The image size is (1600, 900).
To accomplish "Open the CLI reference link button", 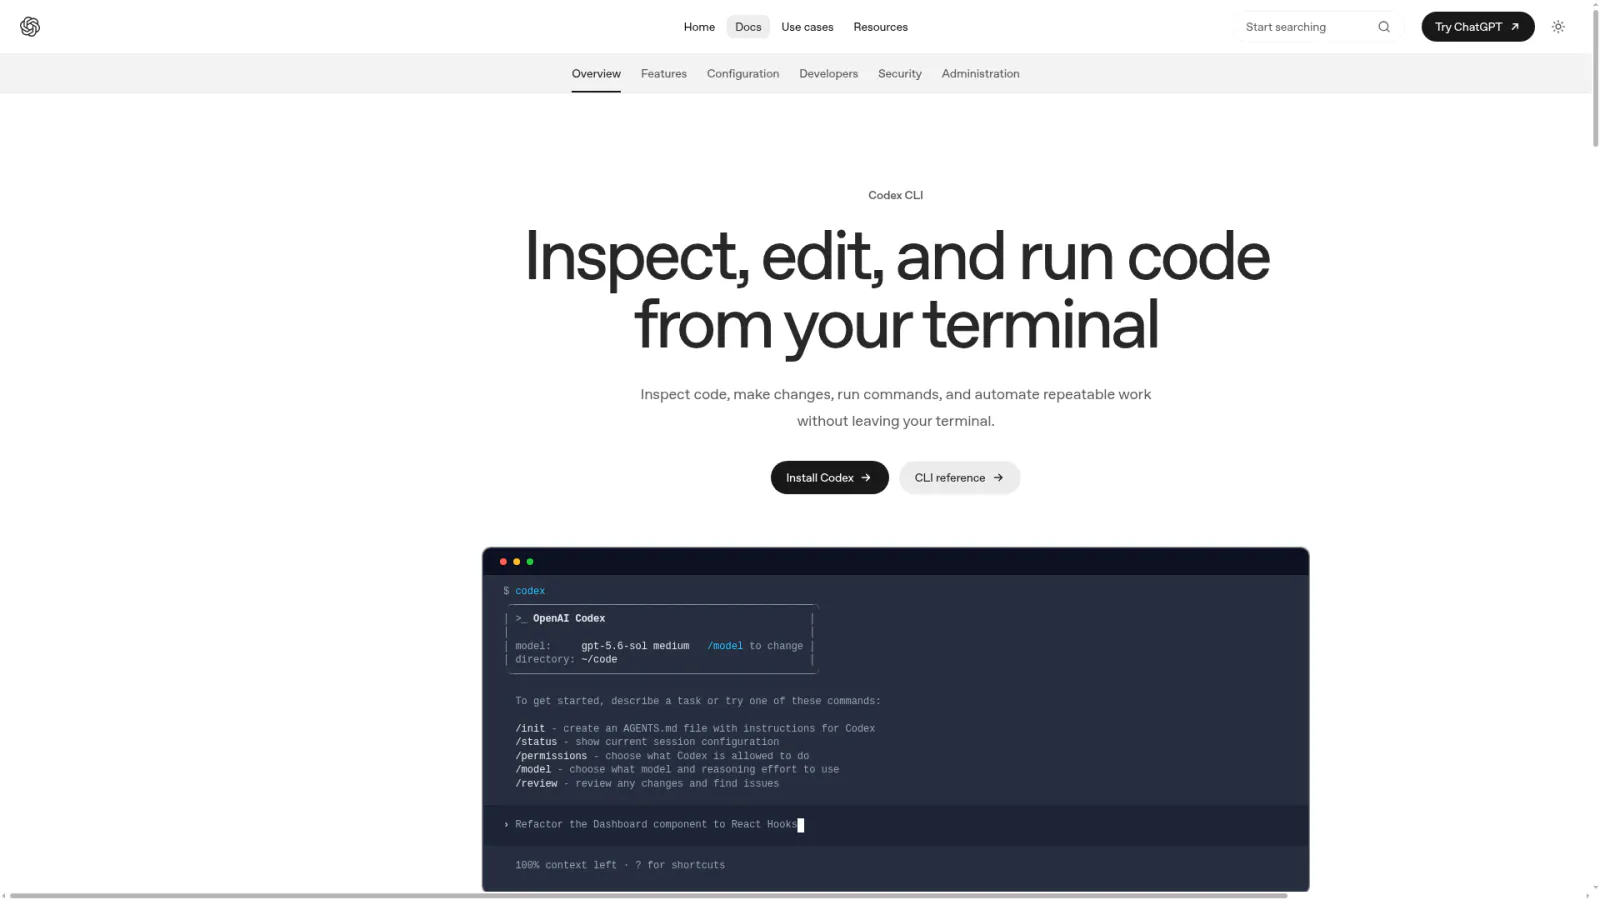I will 959,478.
